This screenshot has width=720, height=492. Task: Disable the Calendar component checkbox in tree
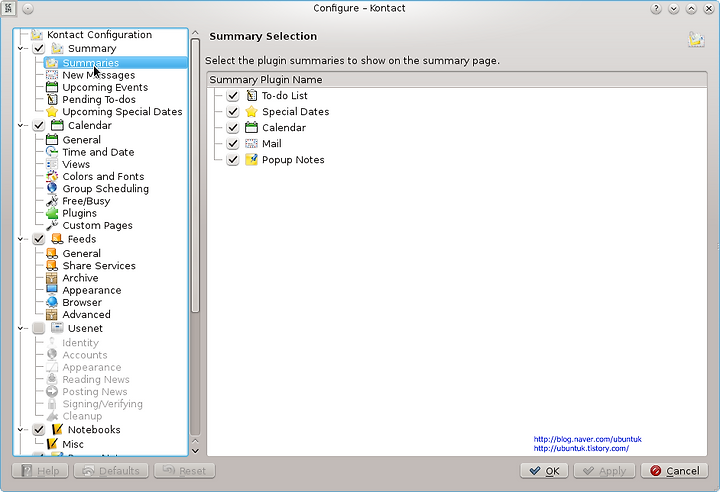tap(39, 125)
